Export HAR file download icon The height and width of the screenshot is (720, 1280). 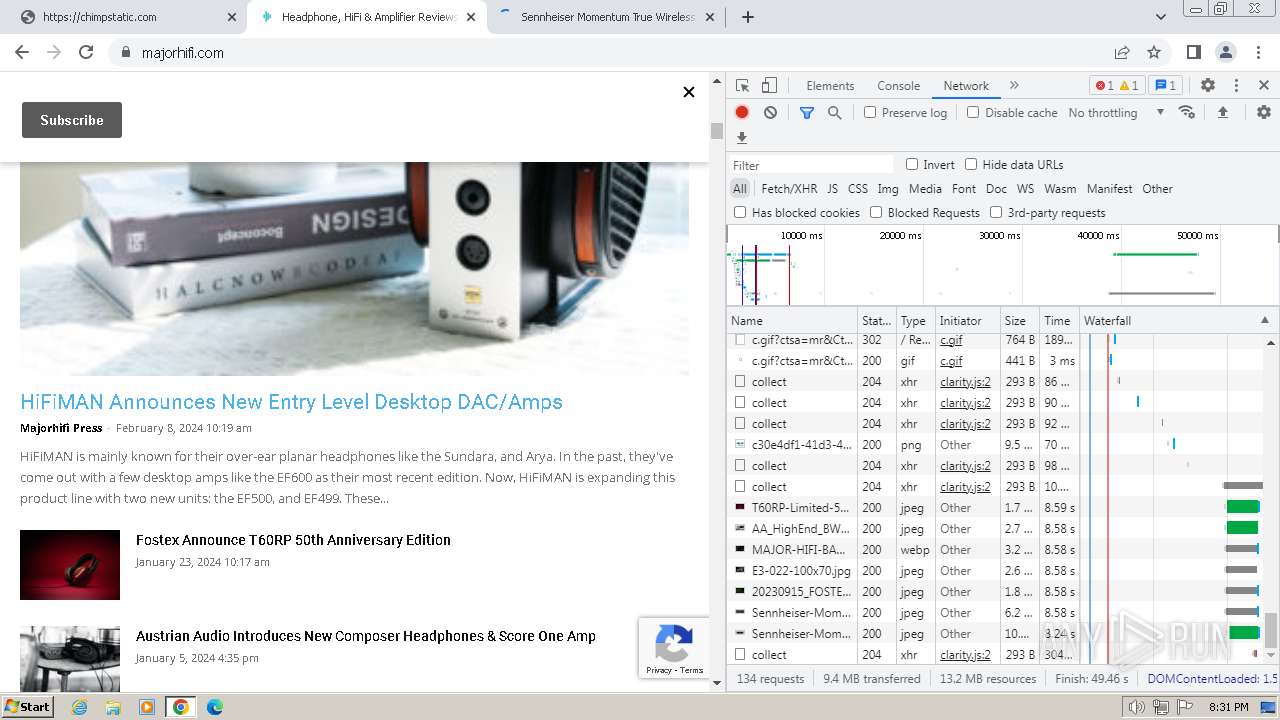(x=742, y=138)
